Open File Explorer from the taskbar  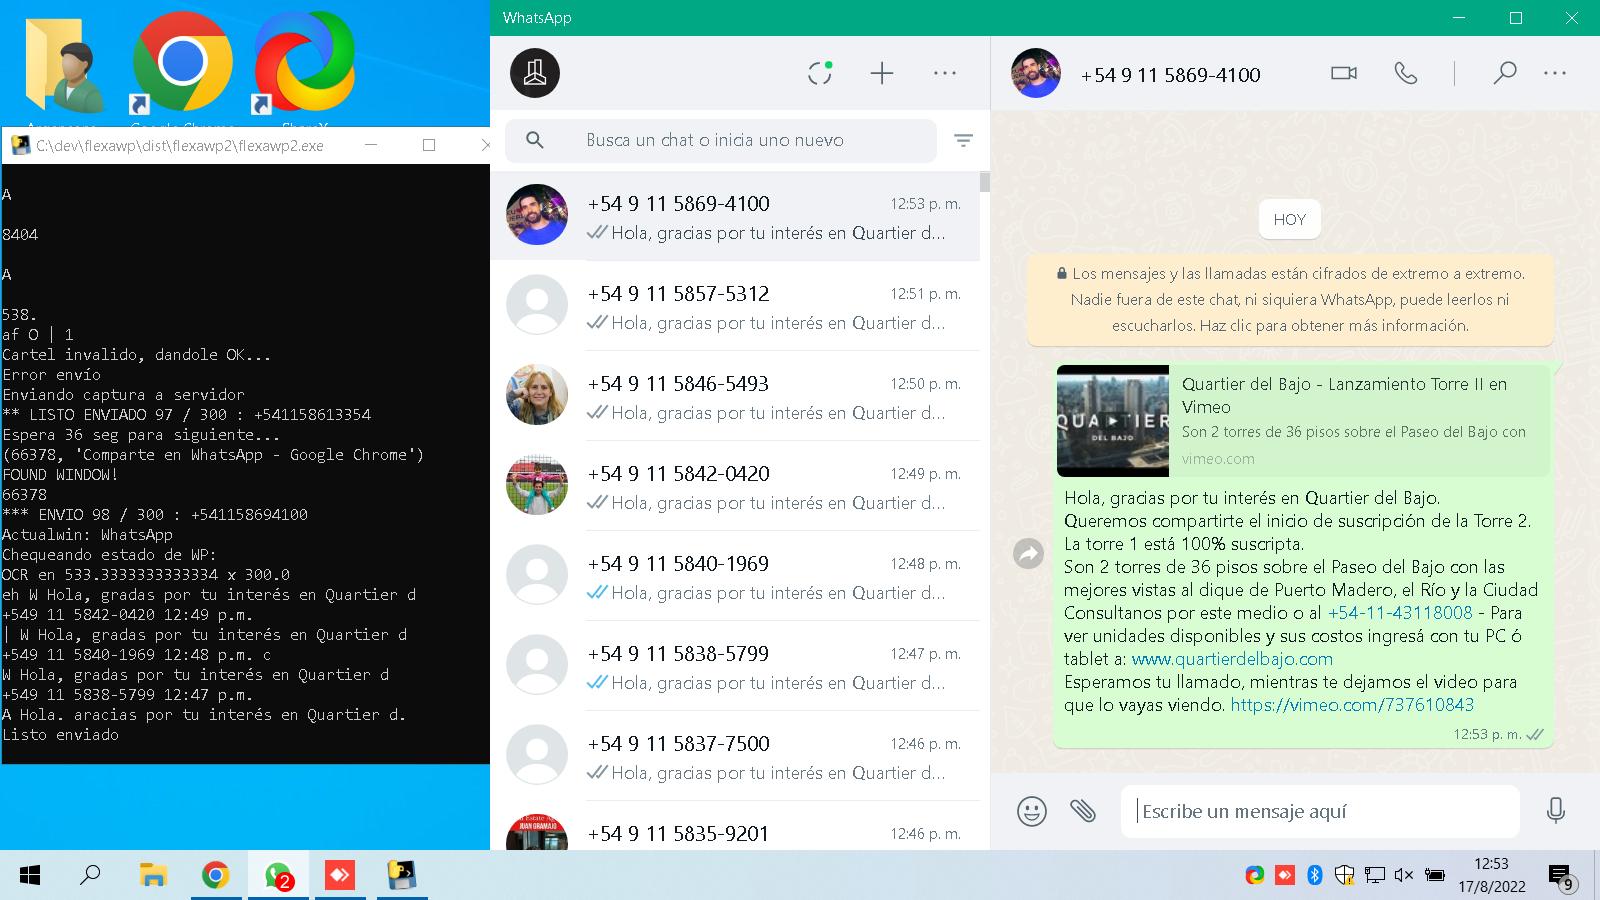pyautogui.click(x=153, y=876)
